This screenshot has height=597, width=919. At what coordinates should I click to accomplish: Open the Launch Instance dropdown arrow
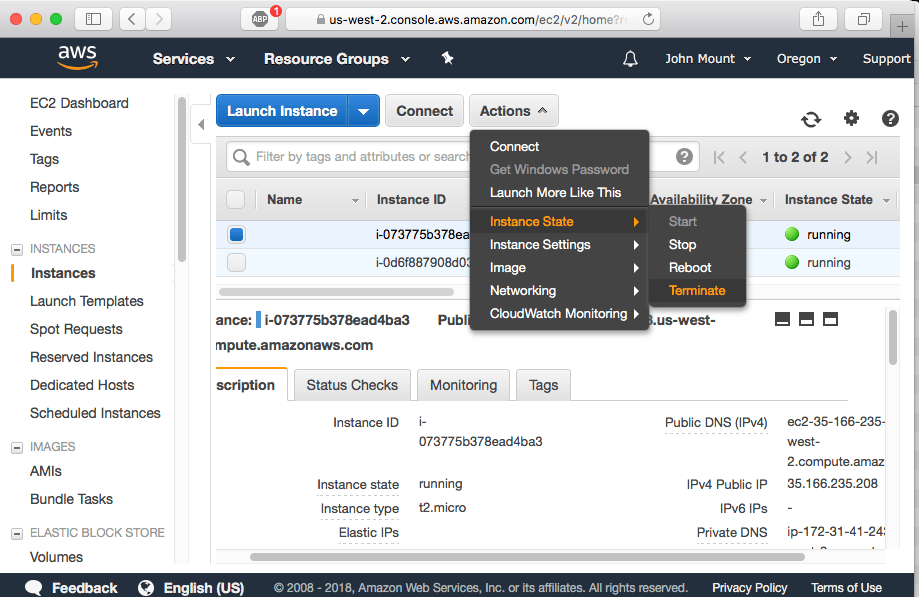[363, 111]
